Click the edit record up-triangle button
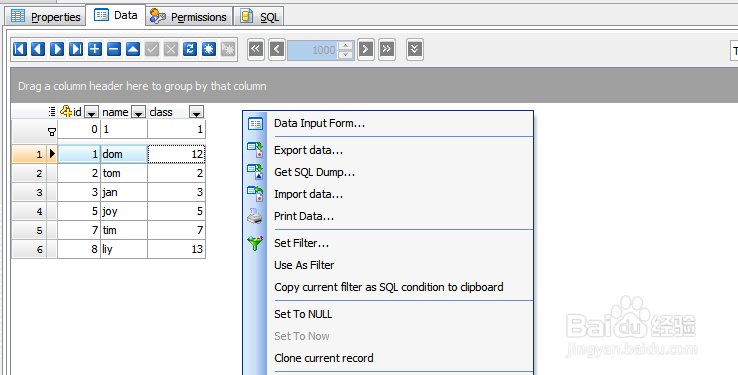 (x=133, y=49)
